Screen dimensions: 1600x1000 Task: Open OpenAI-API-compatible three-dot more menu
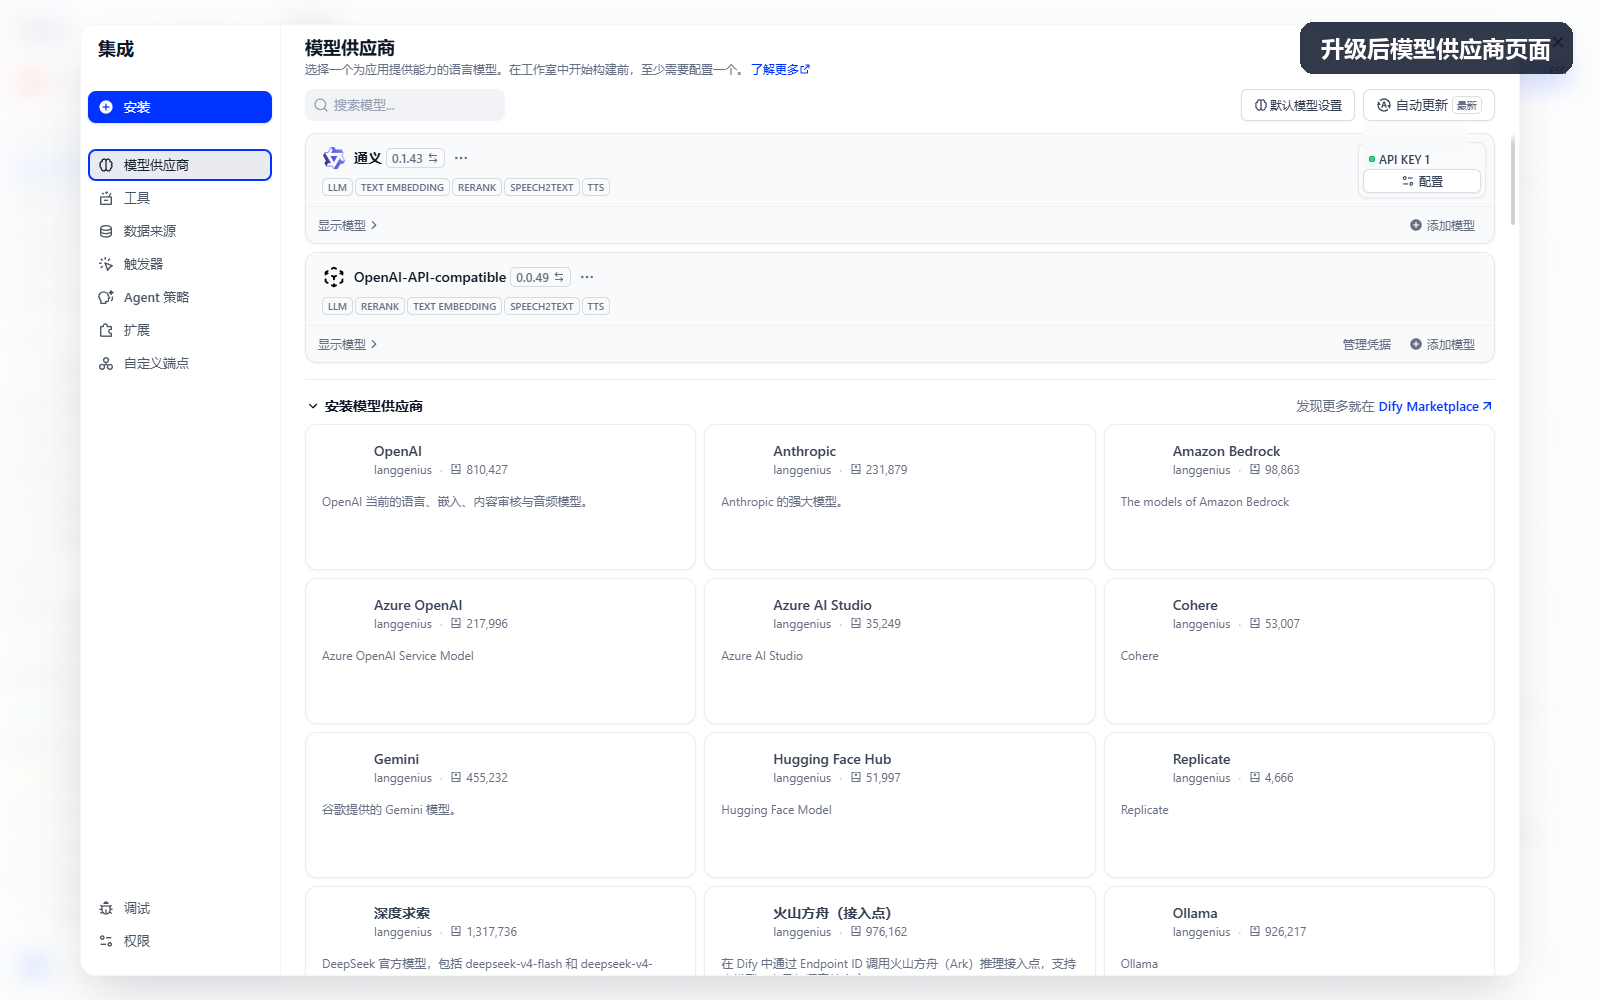coord(587,277)
